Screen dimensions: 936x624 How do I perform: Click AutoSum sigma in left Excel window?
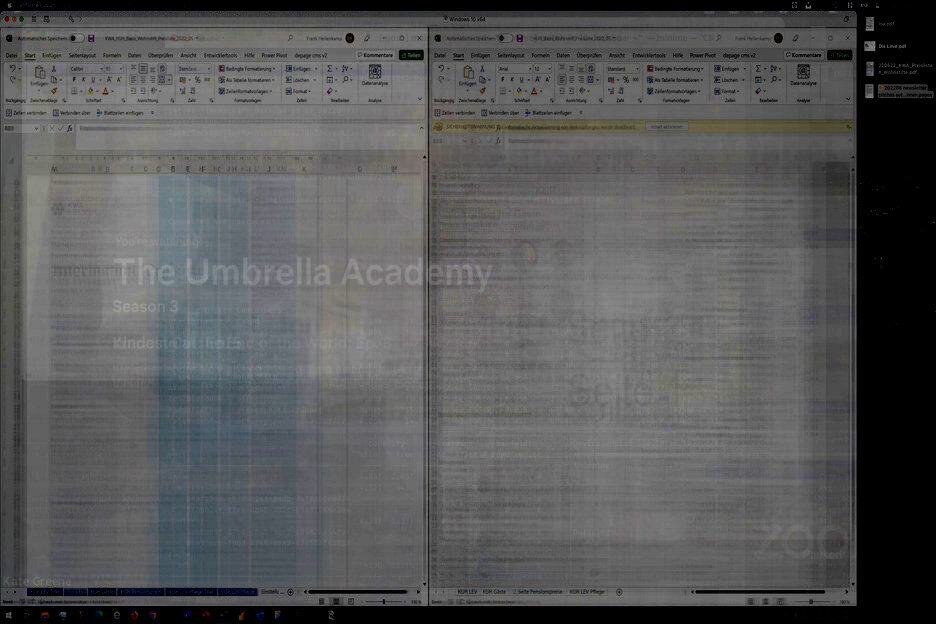click(x=330, y=69)
